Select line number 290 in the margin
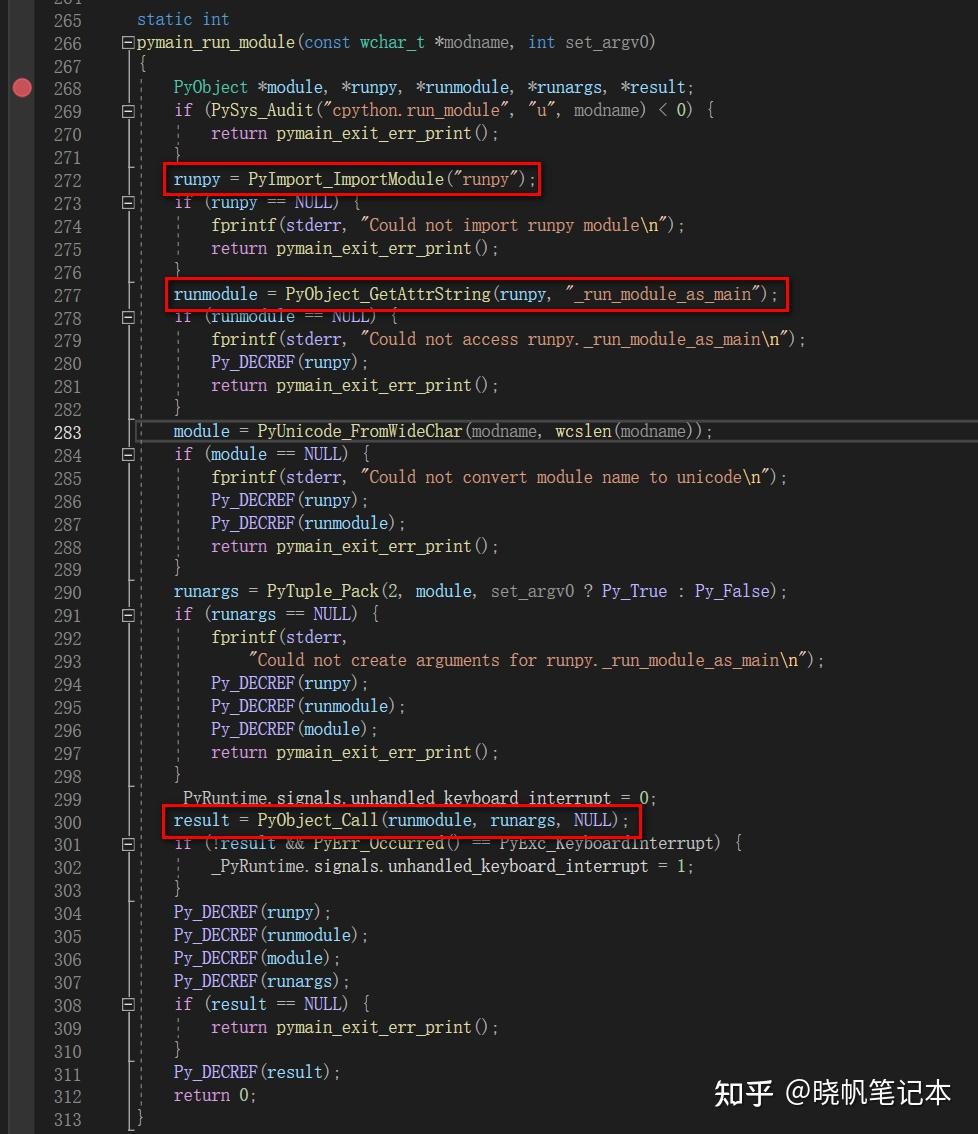 coord(67,591)
